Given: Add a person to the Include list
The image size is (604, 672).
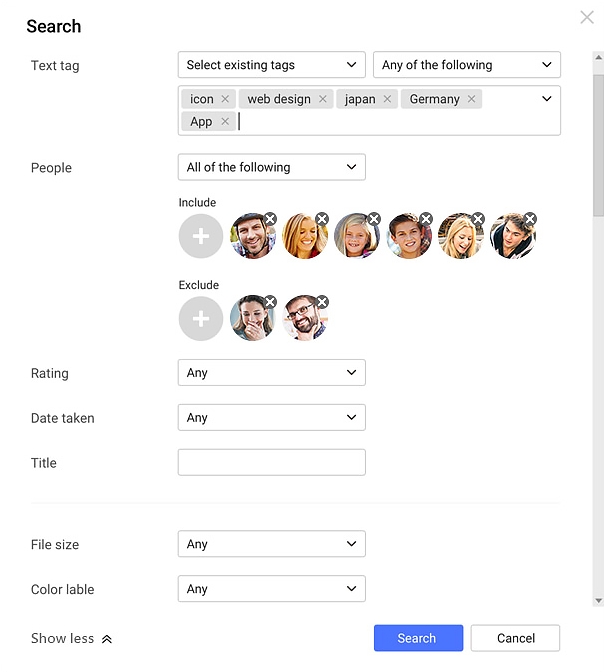Looking at the screenshot, I should pyautogui.click(x=201, y=236).
